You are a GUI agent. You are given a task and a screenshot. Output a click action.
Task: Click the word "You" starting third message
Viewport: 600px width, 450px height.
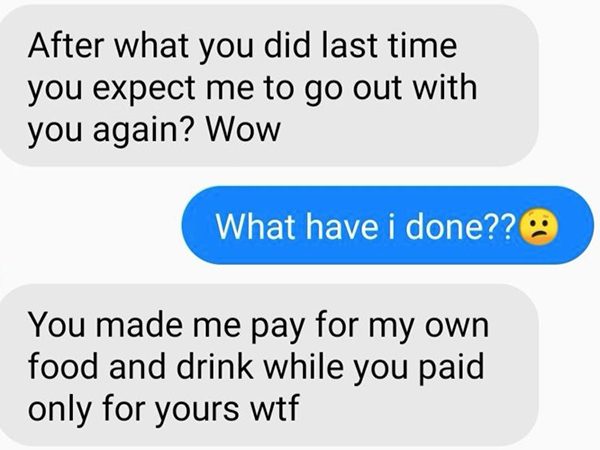57,324
